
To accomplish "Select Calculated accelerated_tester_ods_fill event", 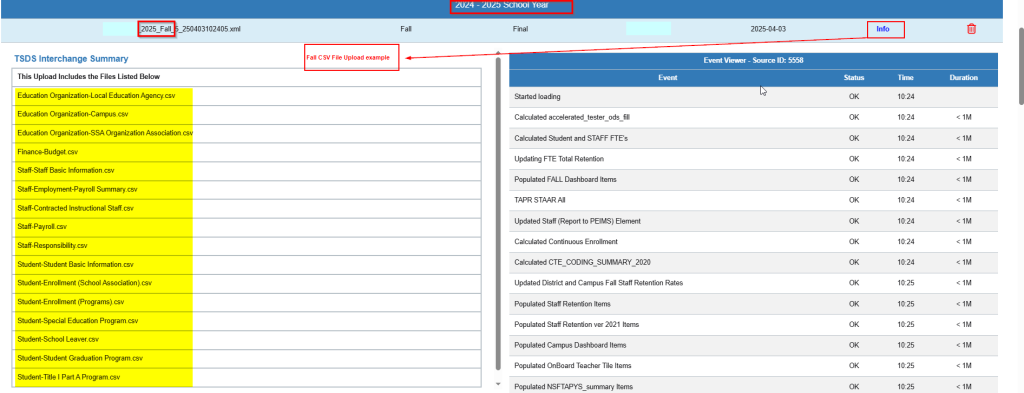I will coord(753,118).
